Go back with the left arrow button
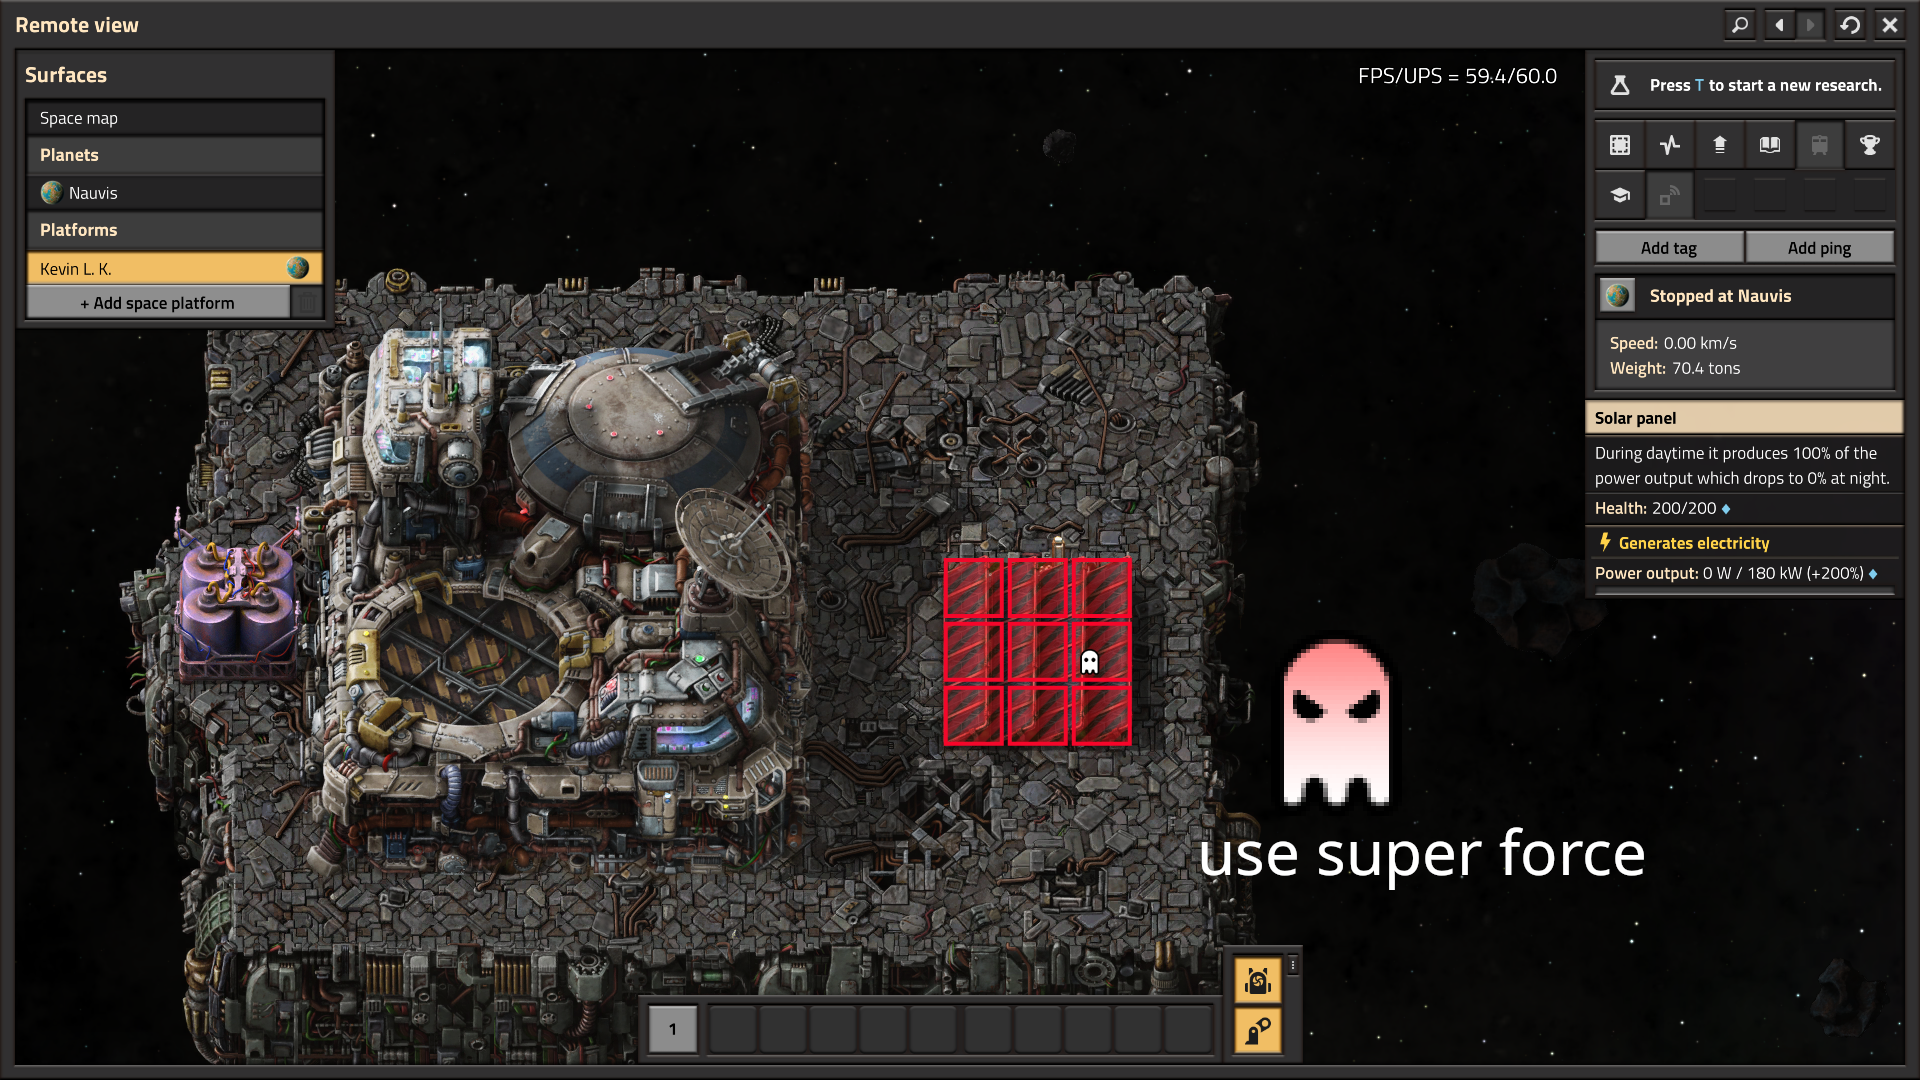This screenshot has height=1080, width=1920. click(x=1780, y=25)
